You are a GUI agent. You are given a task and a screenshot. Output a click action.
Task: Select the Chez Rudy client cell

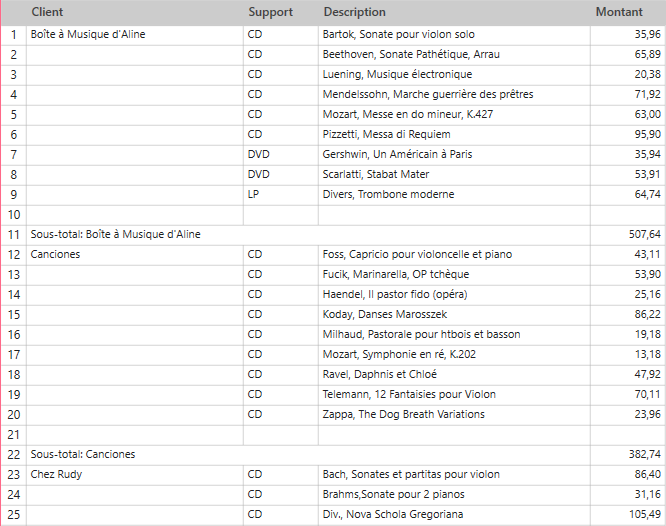click(57, 474)
